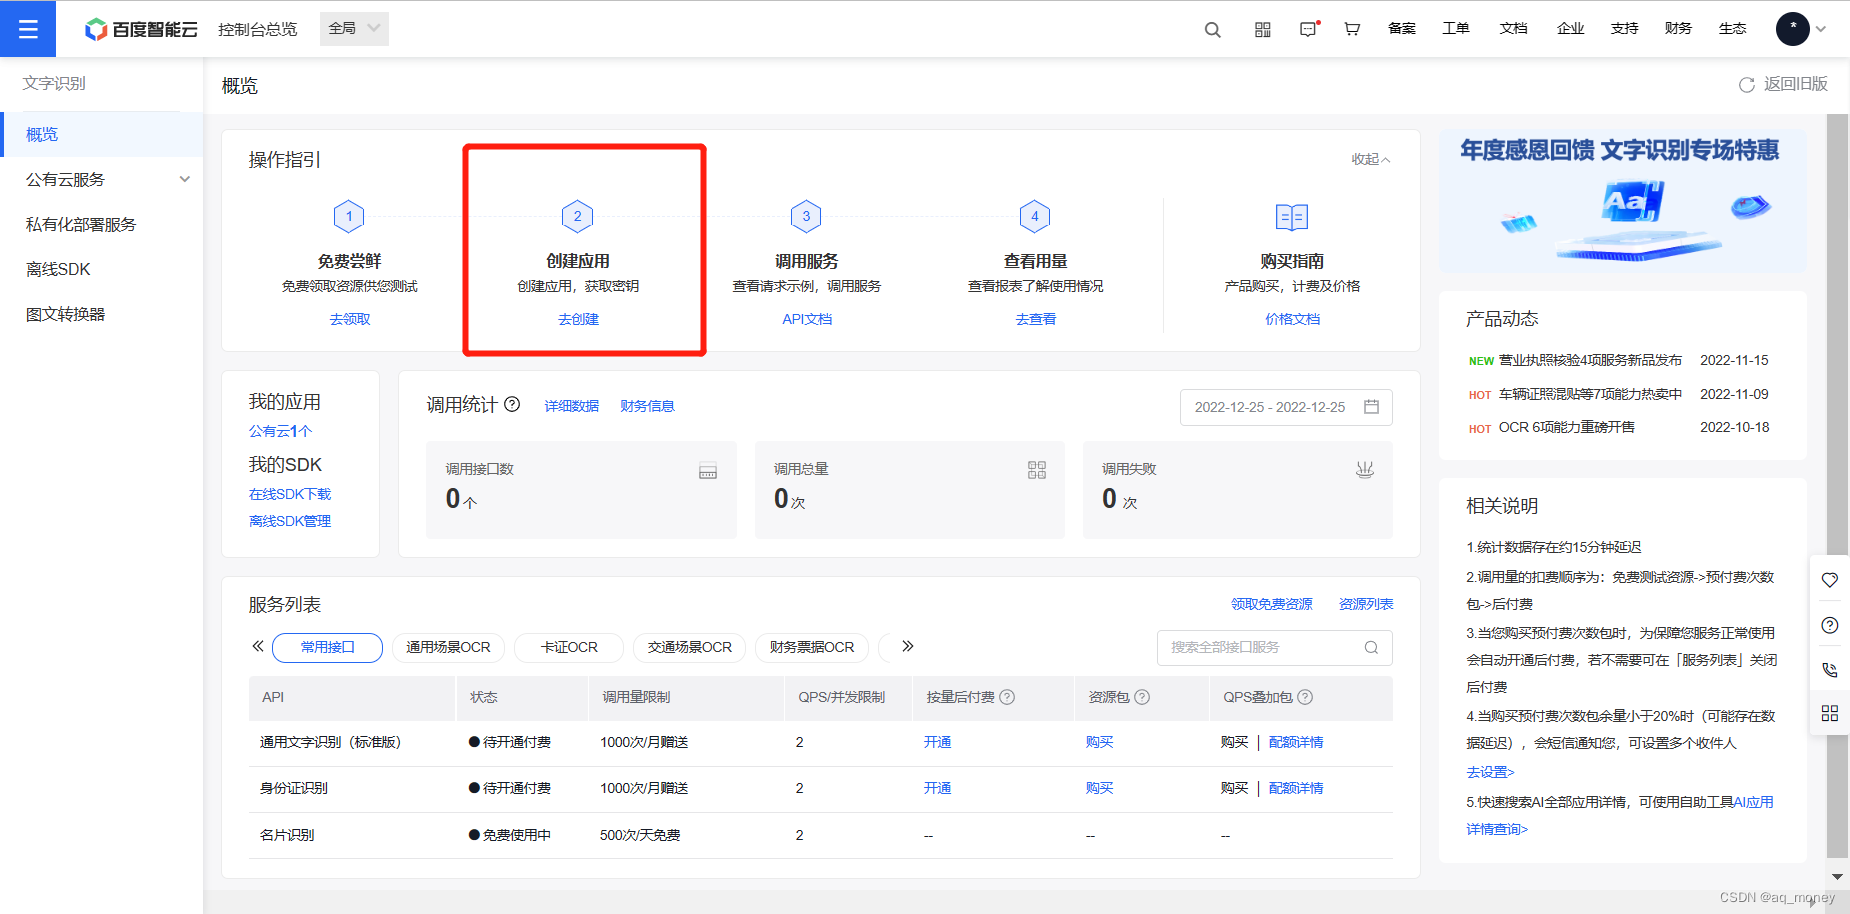1850x914 pixels.
Task: Click the 去领取 link
Action: click(350, 319)
